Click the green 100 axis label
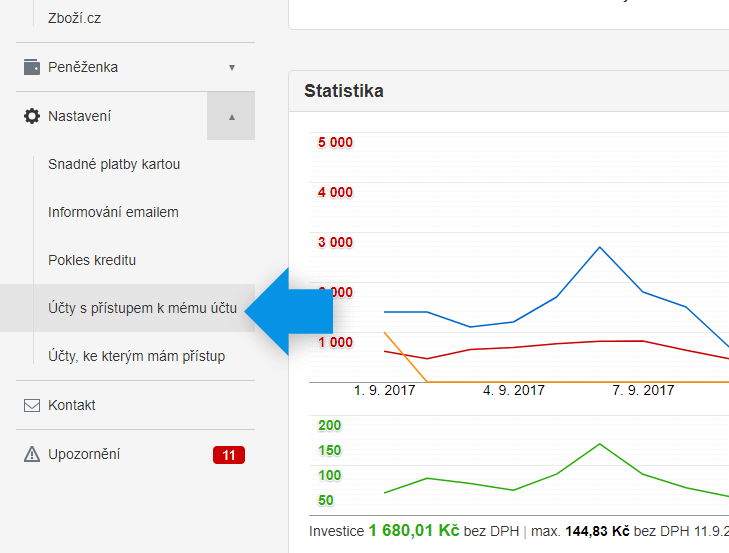The image size is (729, 553). click(x=330, y=475)
